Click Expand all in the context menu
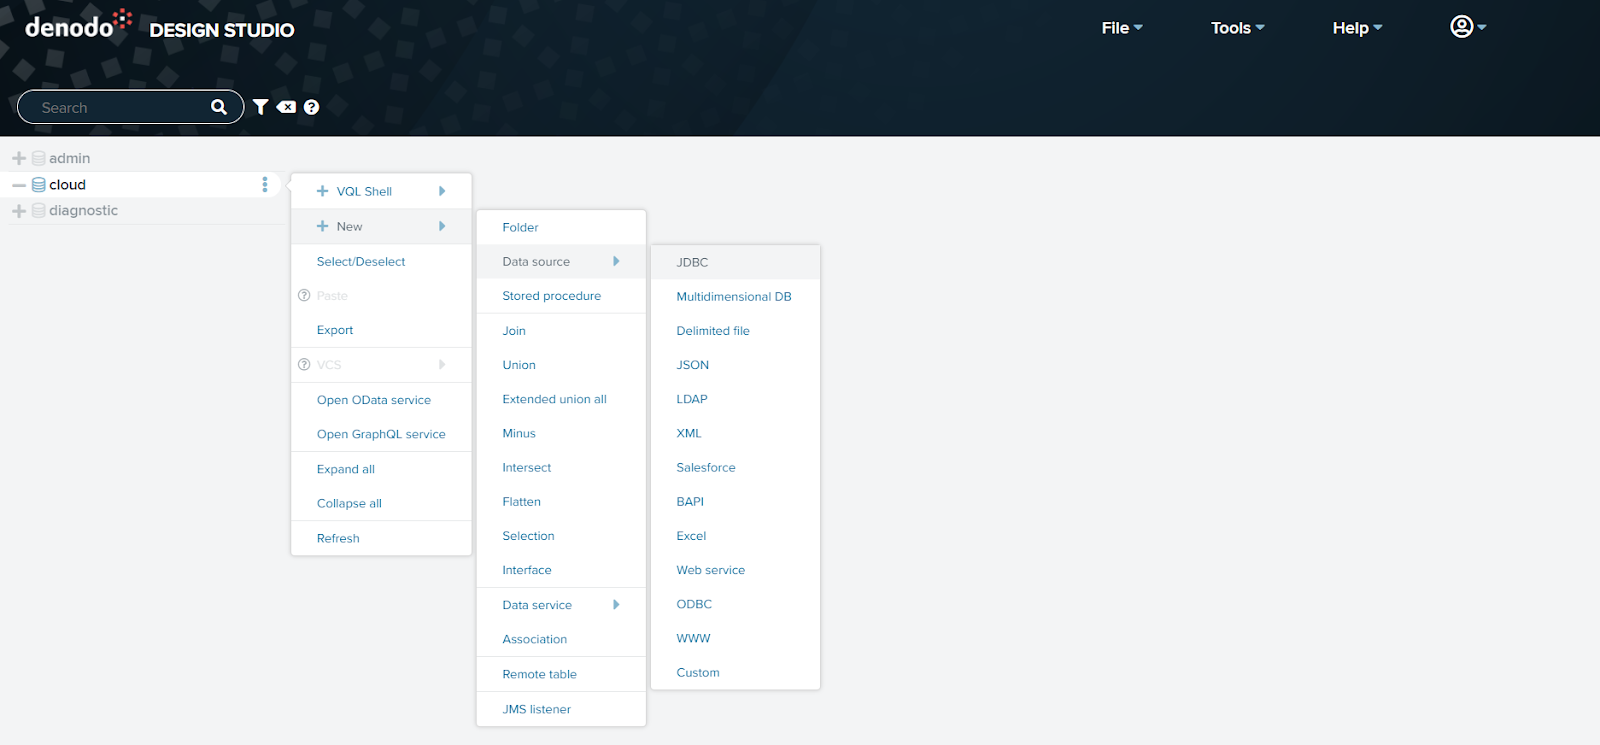1600x745 pixels. click(x=381, y=469)
